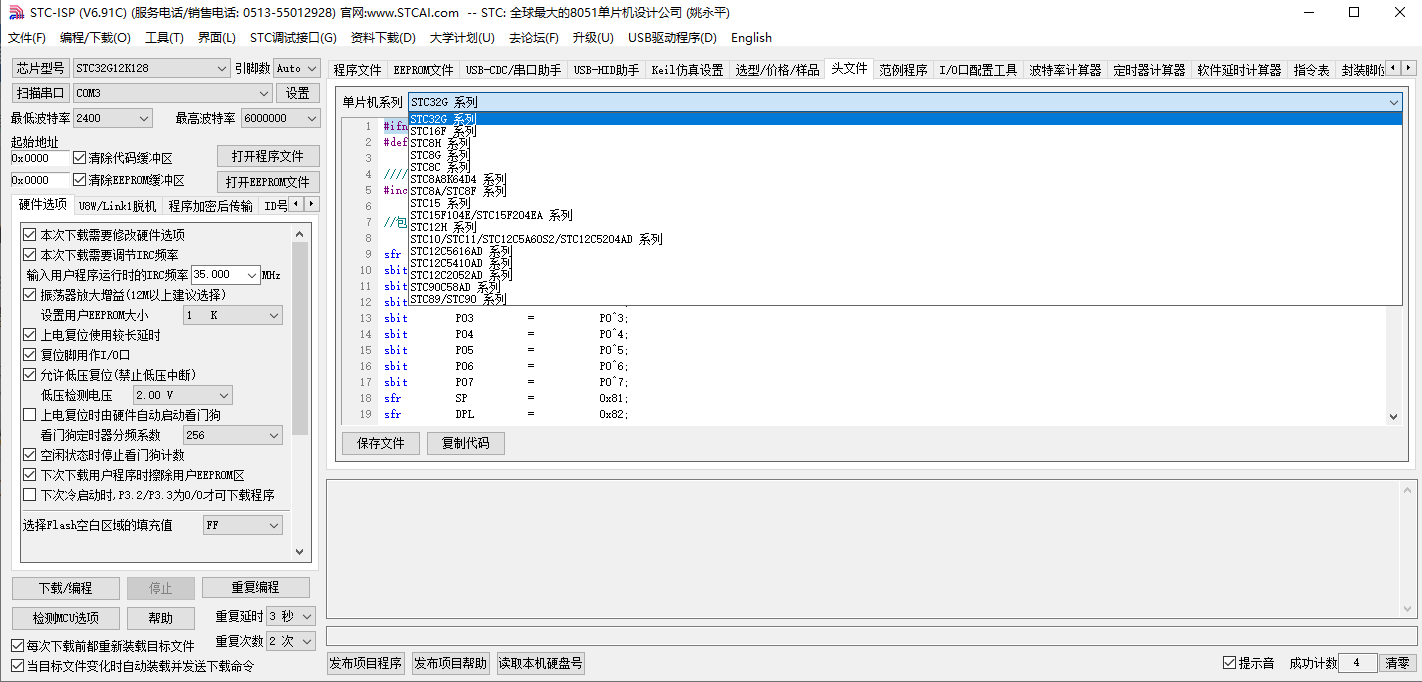Collapse the 单片机系列 combo box arrow
The image size is (1422, 682).
point(1393,102)
